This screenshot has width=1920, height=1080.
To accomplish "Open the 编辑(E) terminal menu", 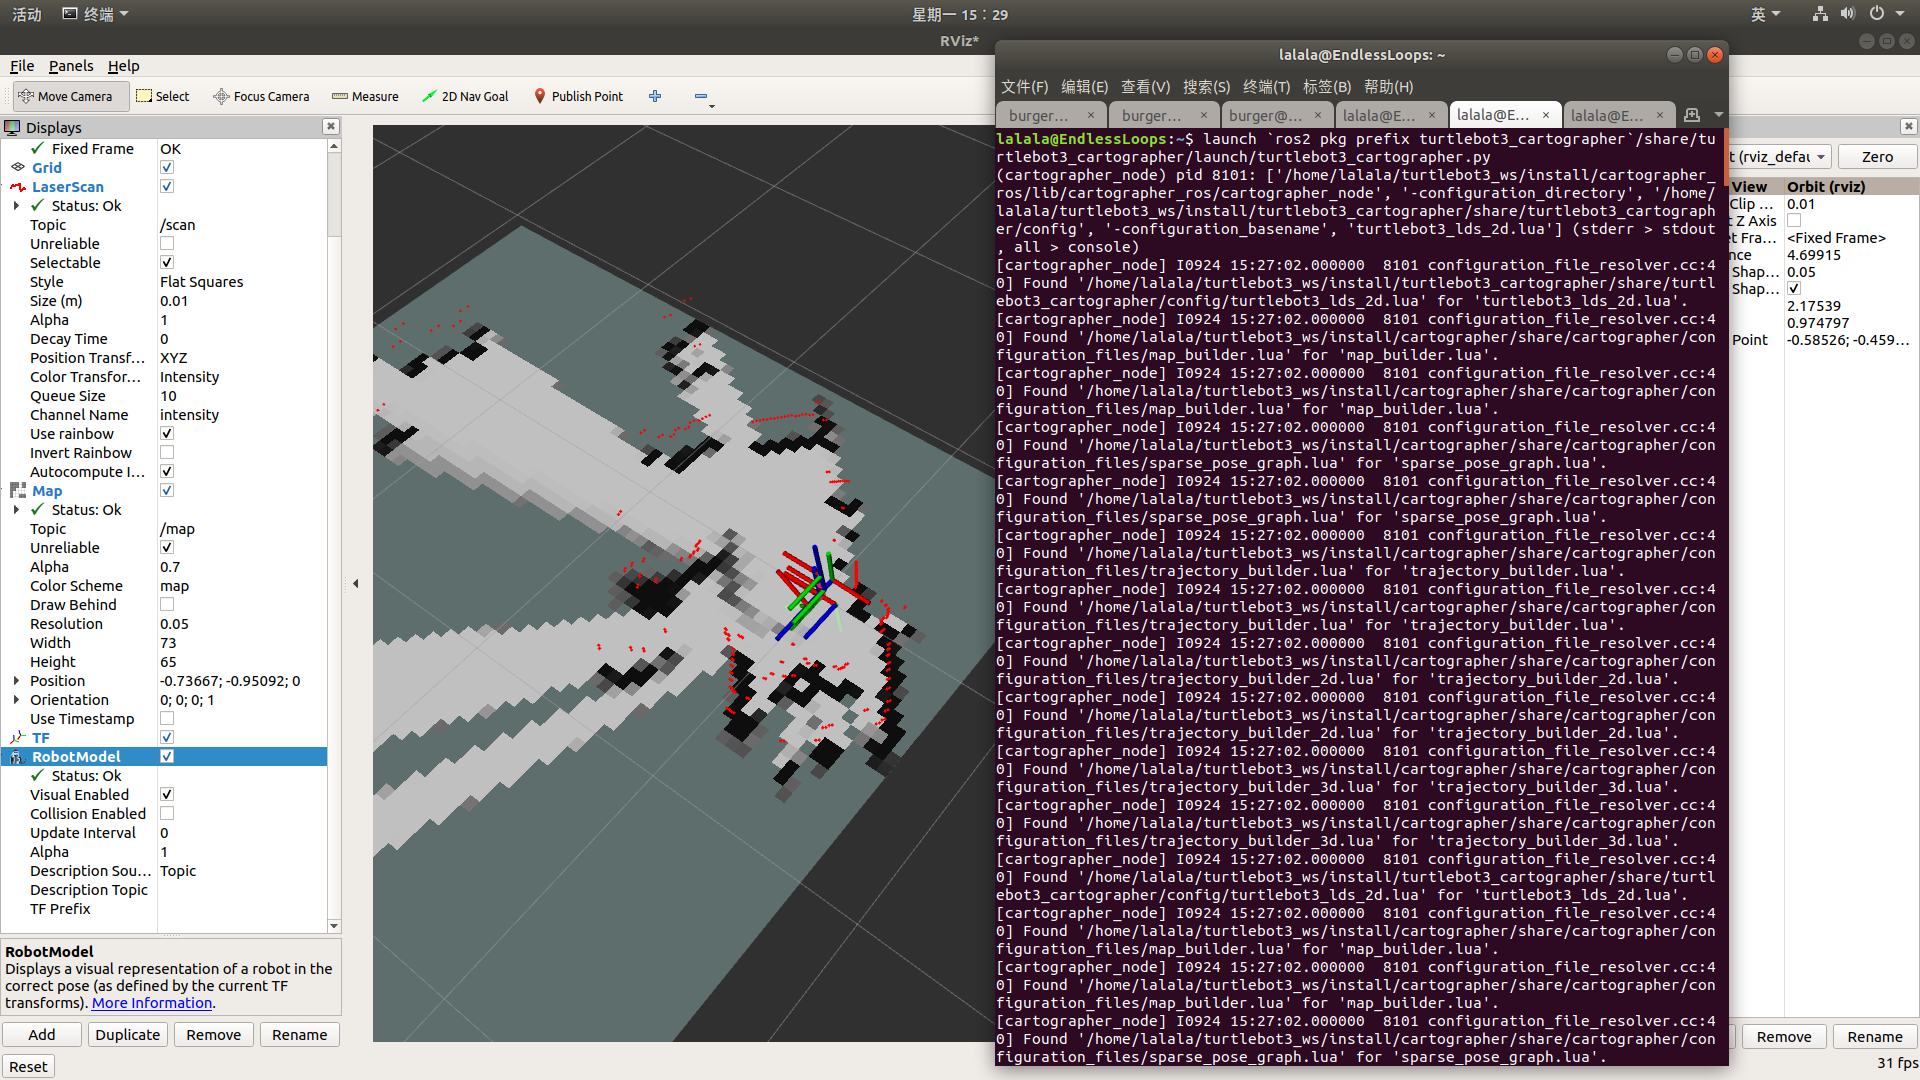I will (x=1084, y=87).
